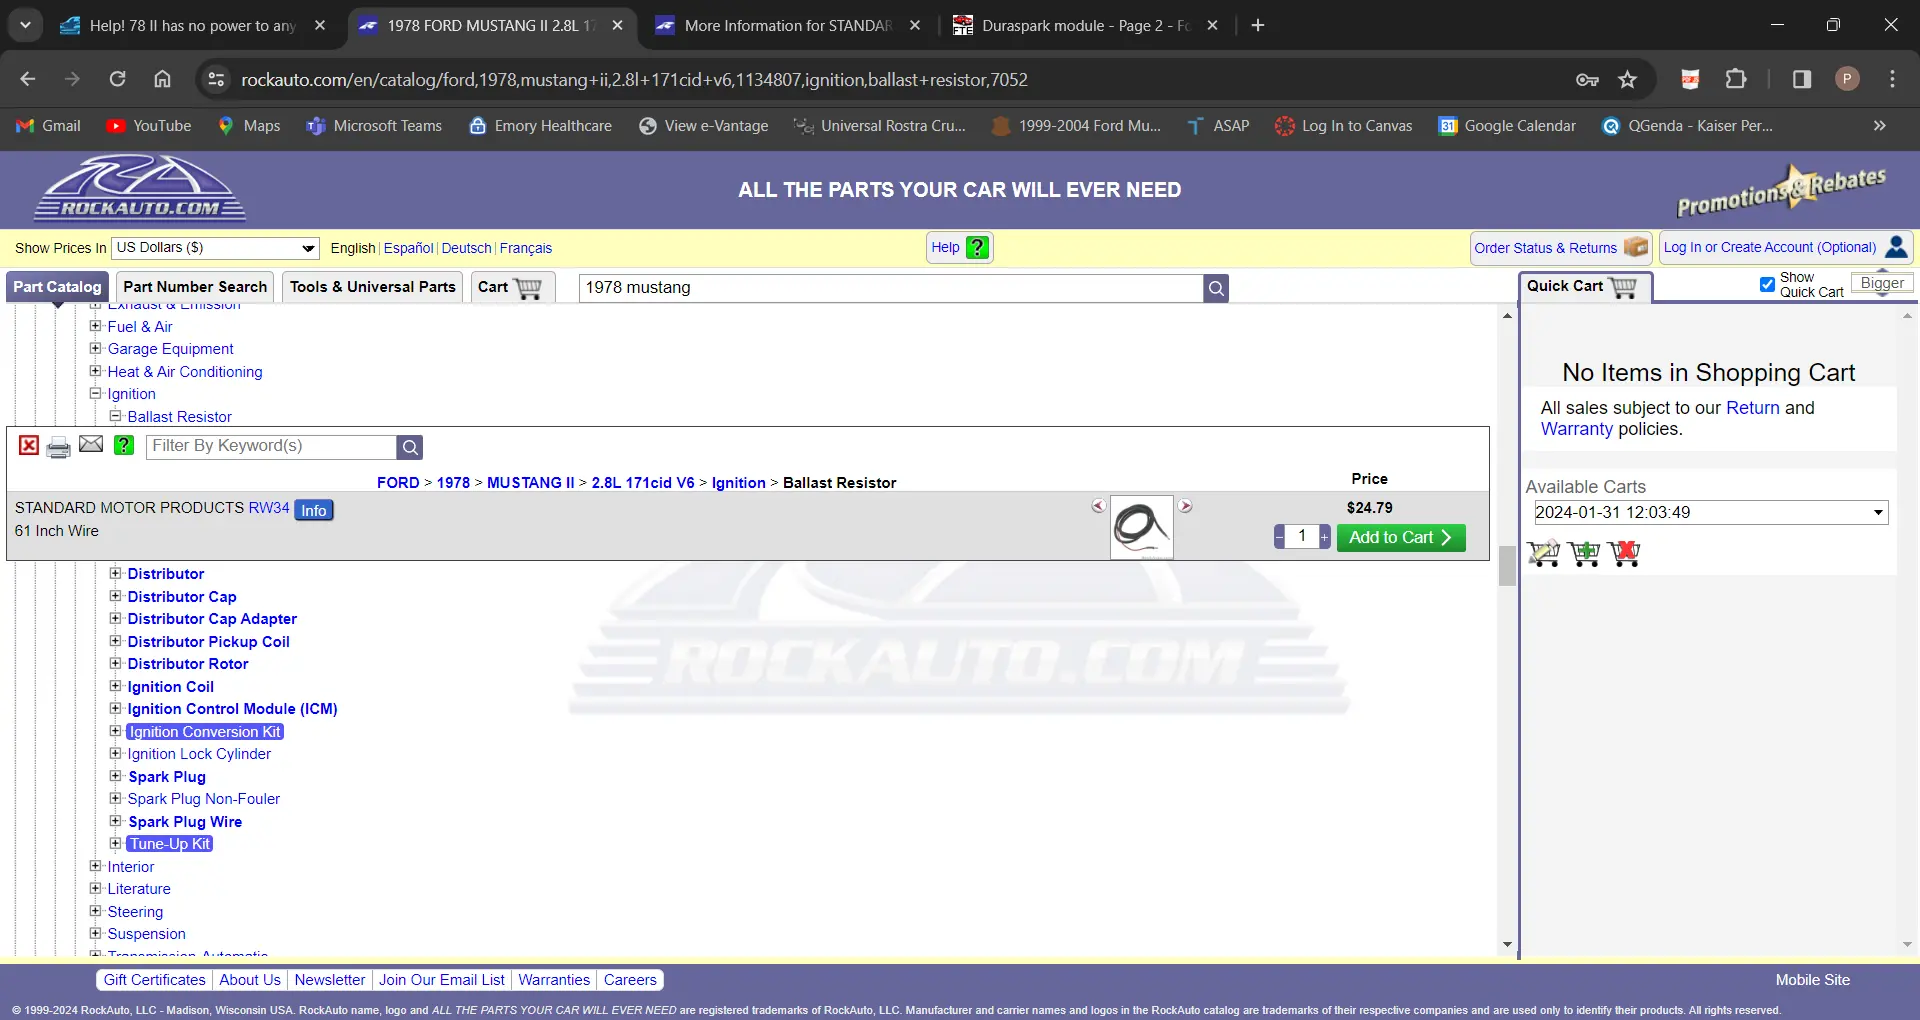Delete the saved cart with red X cart icon
Image resolution: width=1920 pixels, height=1020 pixels.
[1625, 553]
